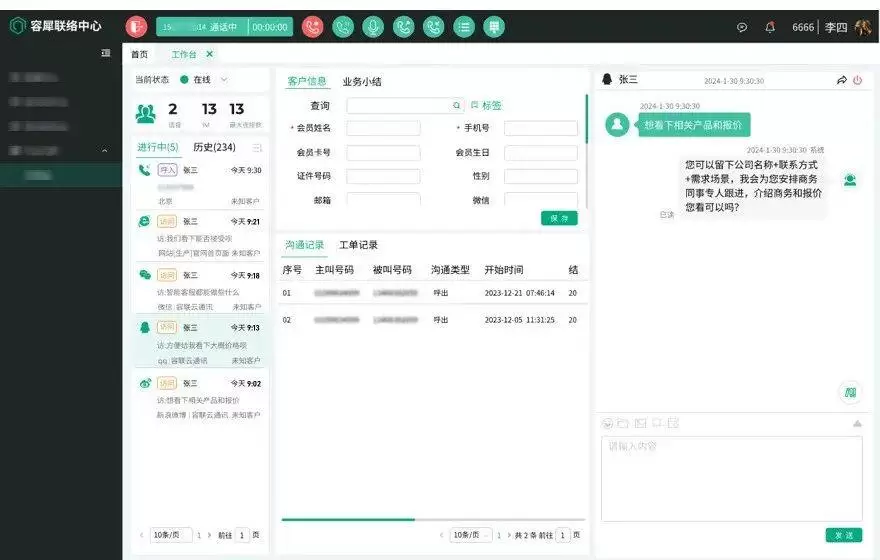The width and height of the screenshot is (880, 560).
Task: Click the red hang-up call icon
Action: coord(312,27)
